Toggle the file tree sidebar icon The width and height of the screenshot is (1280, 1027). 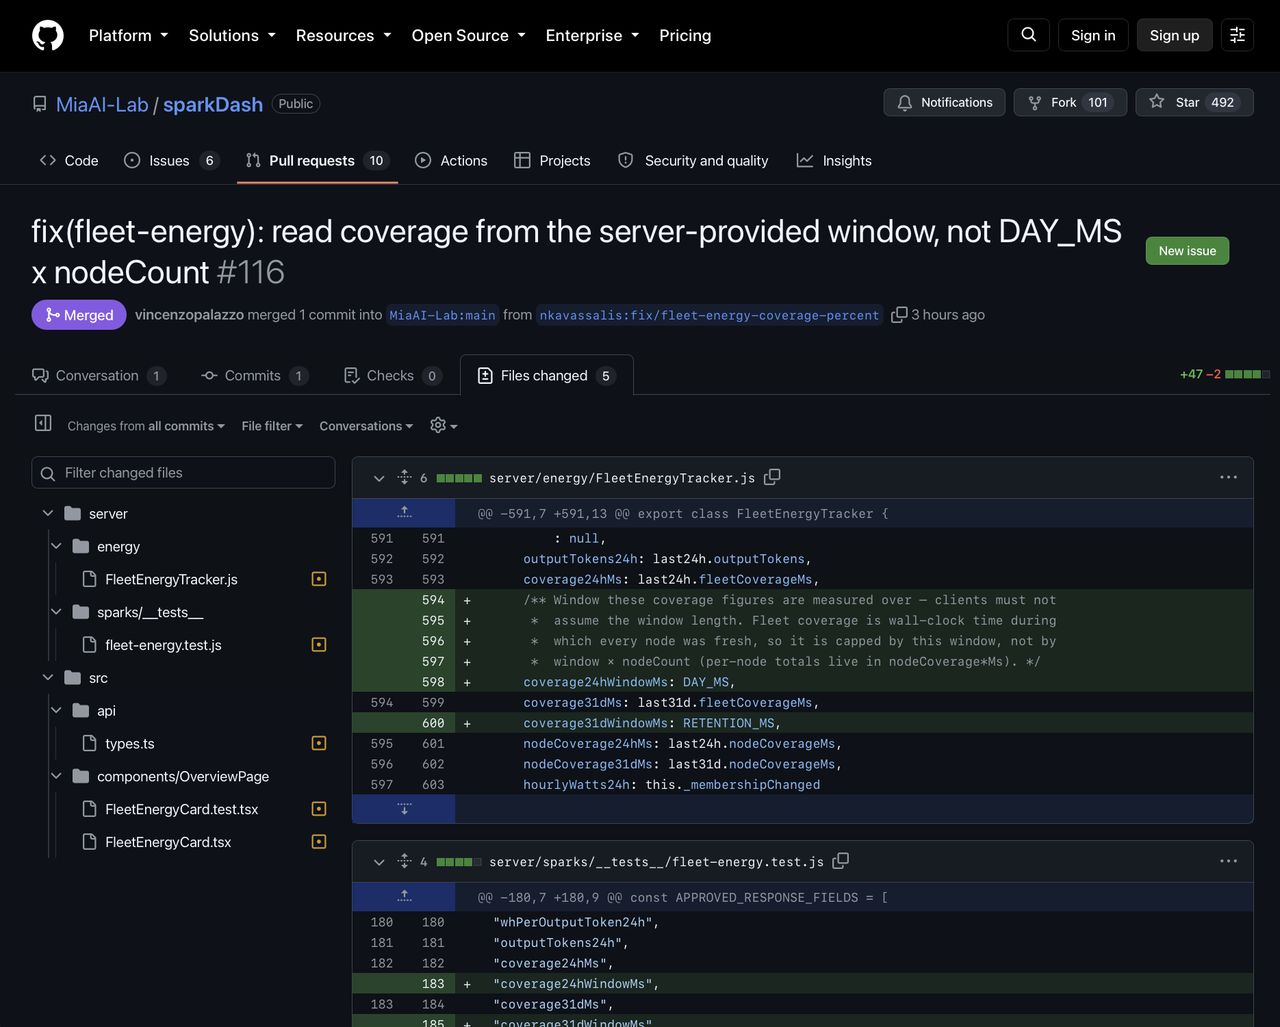tap(43, 423)
